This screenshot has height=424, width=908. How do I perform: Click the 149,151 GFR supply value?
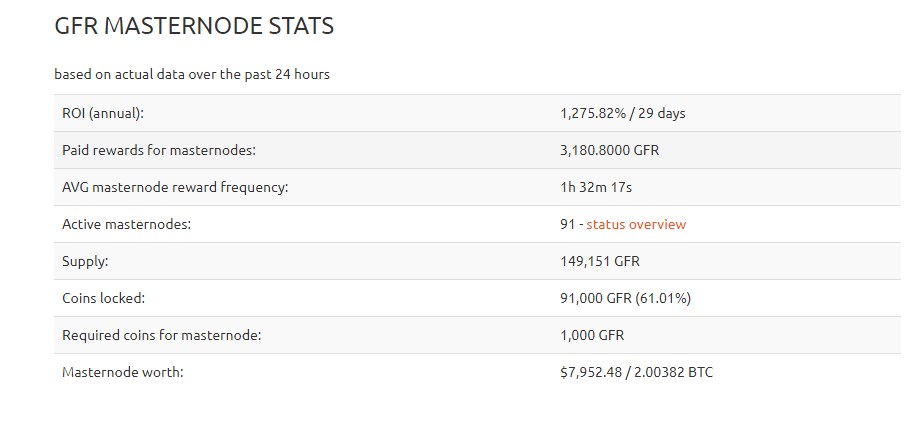[599, 261]
